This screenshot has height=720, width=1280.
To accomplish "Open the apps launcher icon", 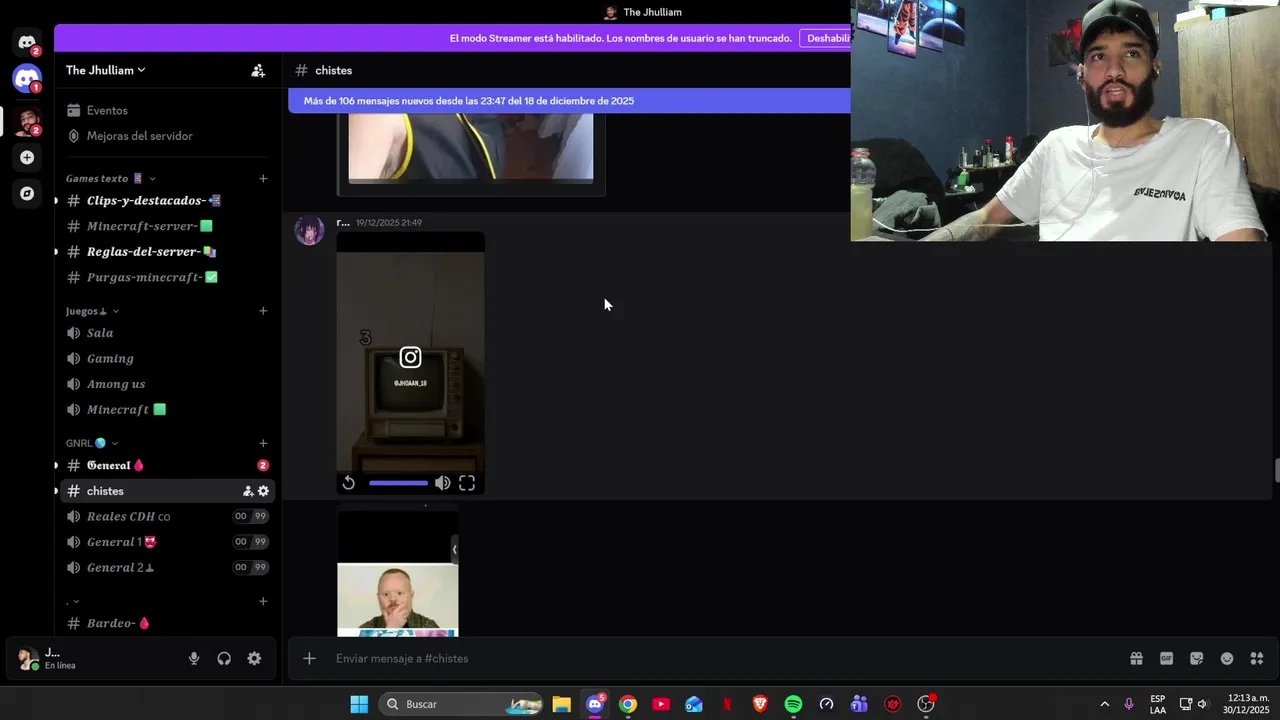I will pos(1257,658).
